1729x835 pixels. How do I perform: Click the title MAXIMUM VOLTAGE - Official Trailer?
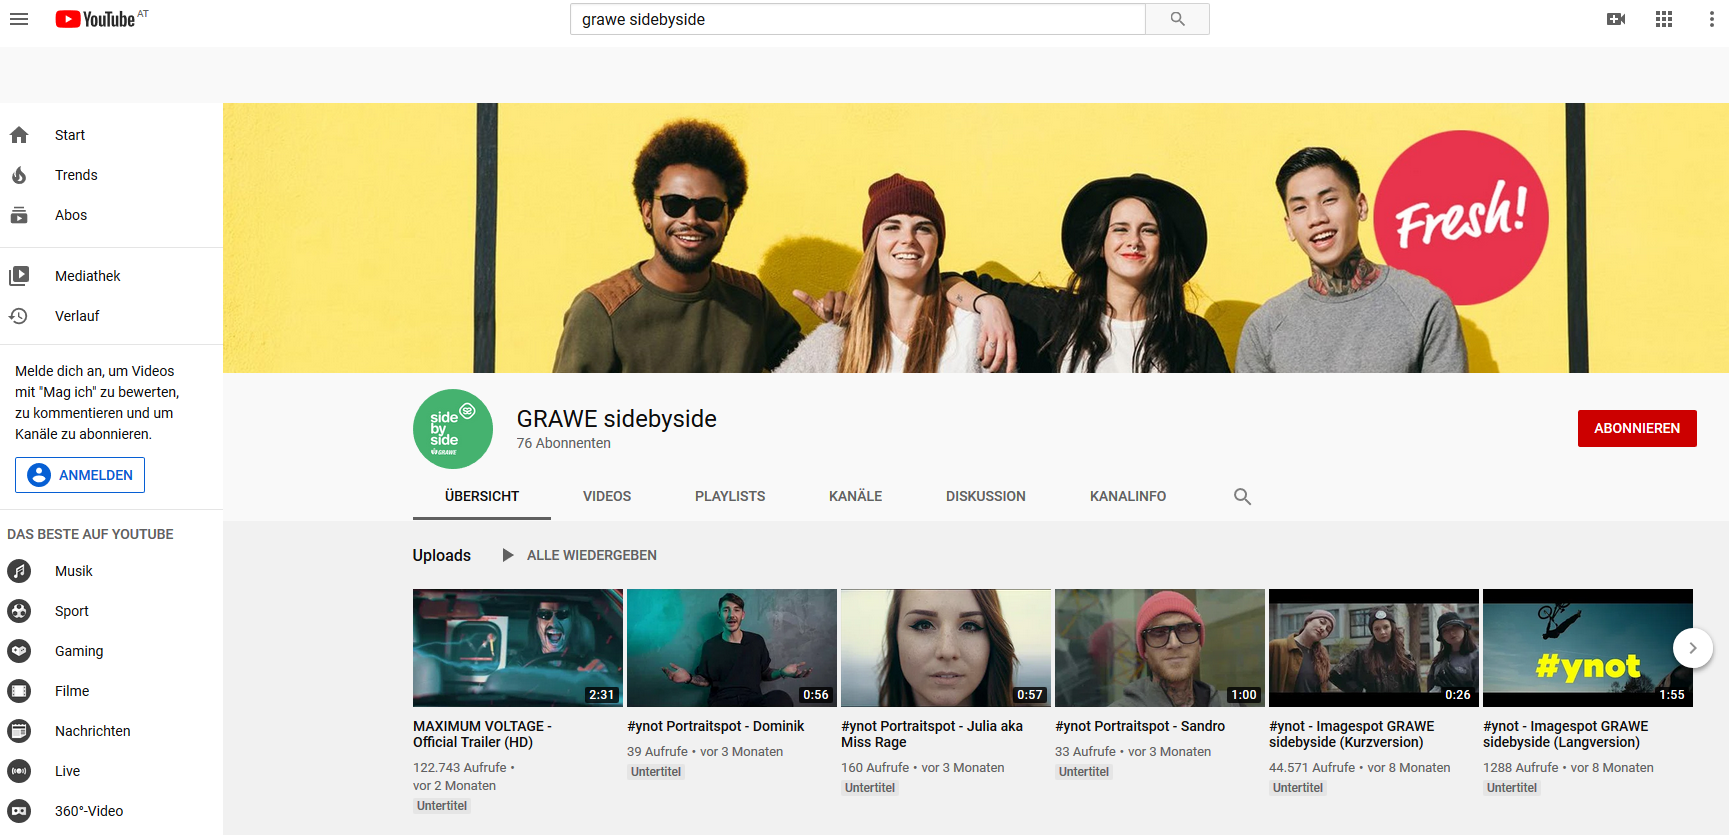(x=482, y=734)
